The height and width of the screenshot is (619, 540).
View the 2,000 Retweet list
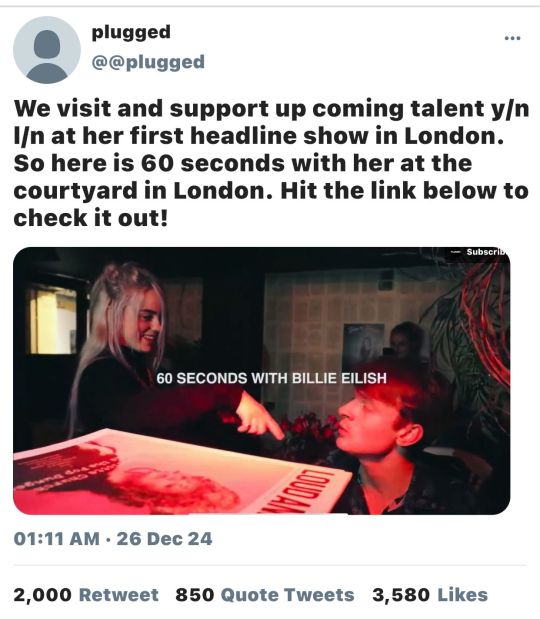click(x=86, y=595)
